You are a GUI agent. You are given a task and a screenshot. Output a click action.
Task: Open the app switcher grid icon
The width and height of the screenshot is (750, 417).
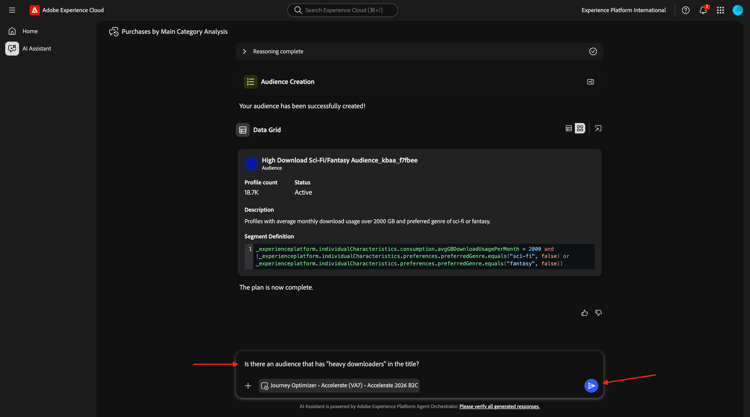pyautogui.click(x=720, y=10)
